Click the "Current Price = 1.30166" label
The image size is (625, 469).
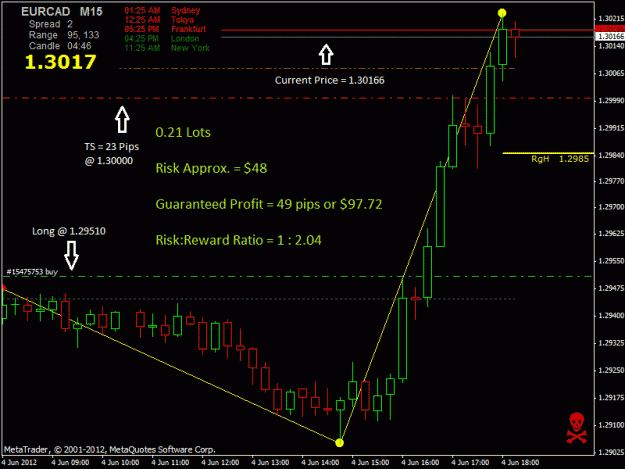pyautogui.click(x=330, y=80)
